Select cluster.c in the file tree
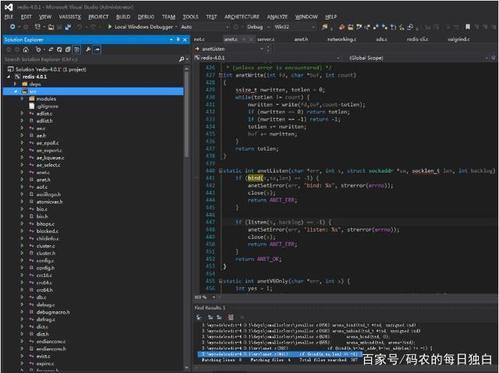This screenshot has width=499, height=373. click(45, 246)
